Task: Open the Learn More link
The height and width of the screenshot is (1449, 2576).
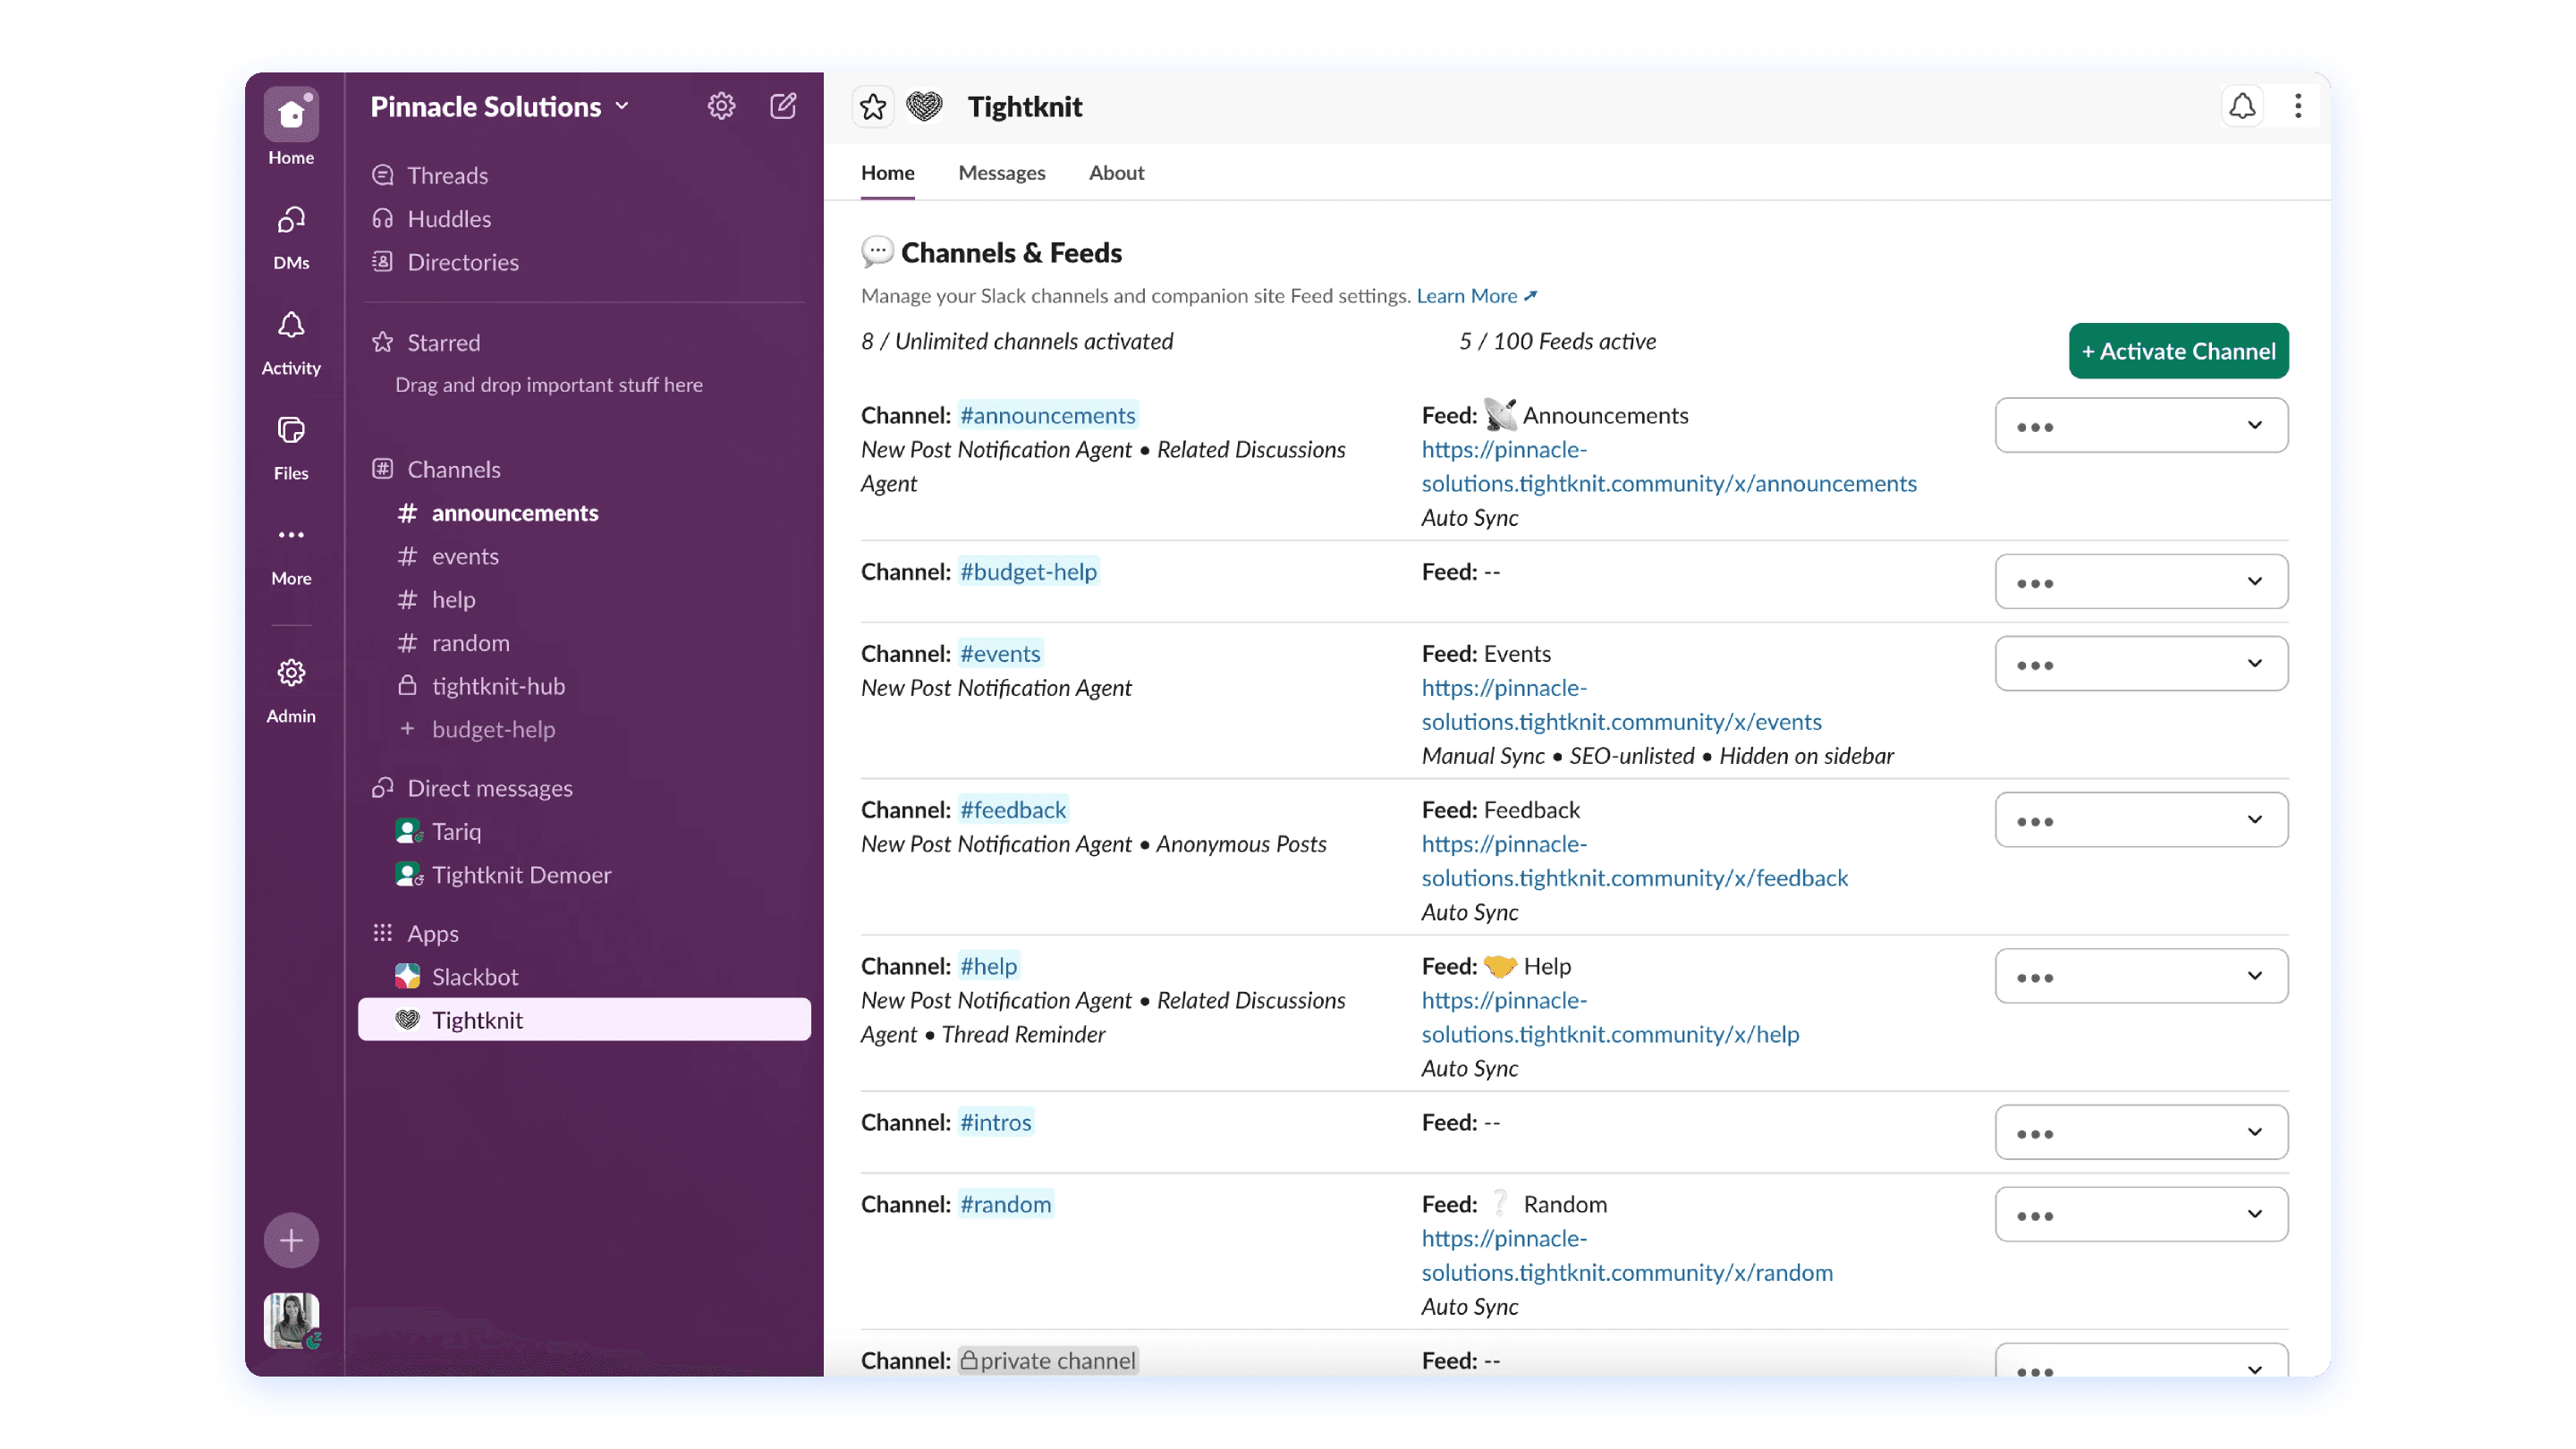Action: click(x=1475, y=296)
